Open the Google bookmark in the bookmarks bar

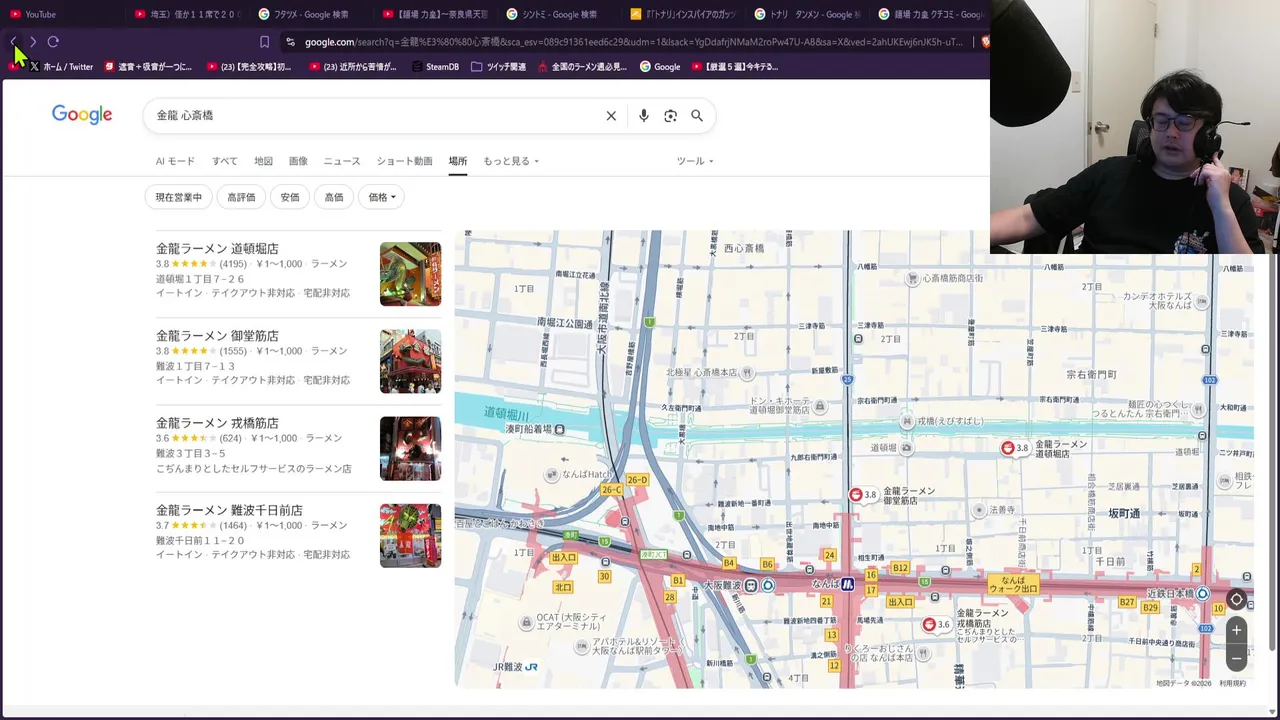click(660, 67)
